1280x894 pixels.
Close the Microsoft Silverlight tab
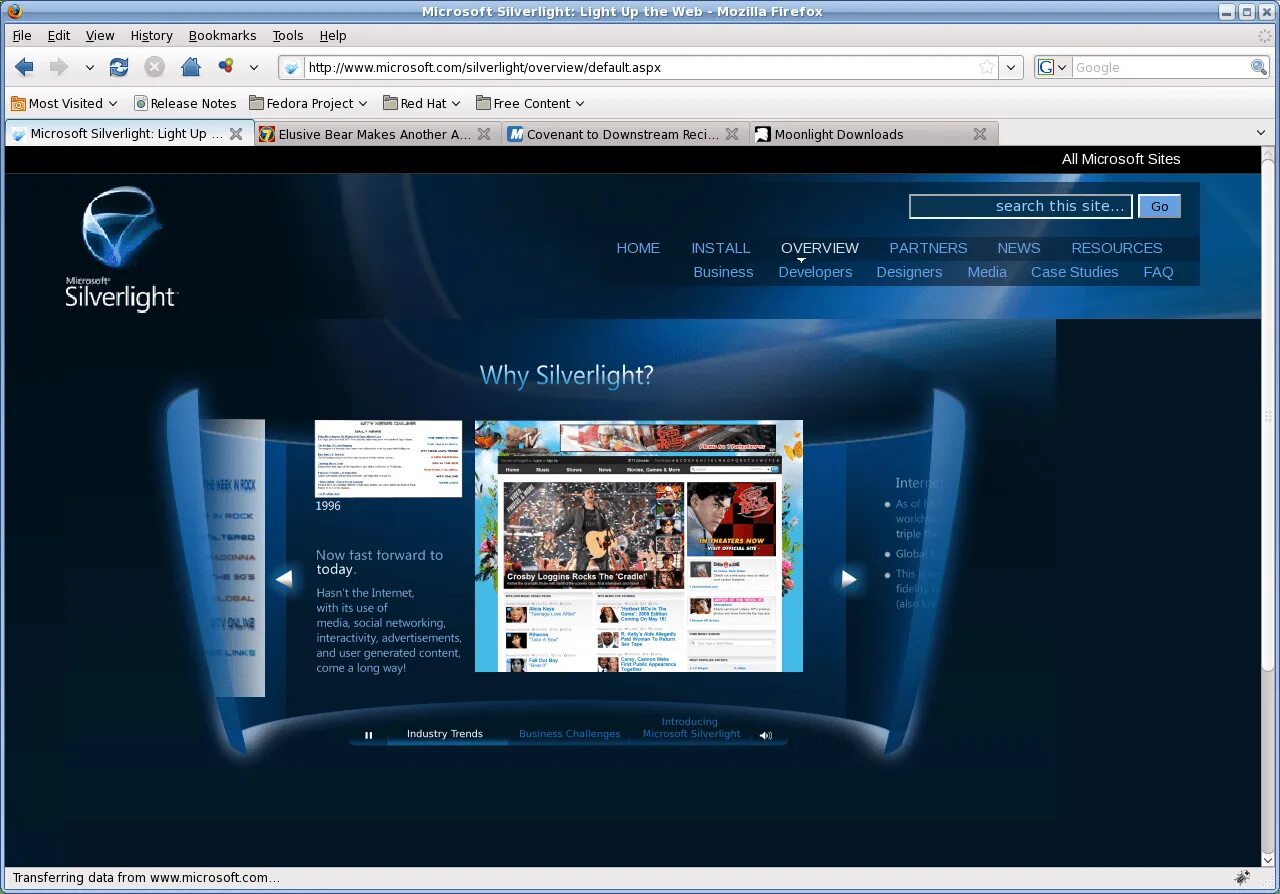236,134
